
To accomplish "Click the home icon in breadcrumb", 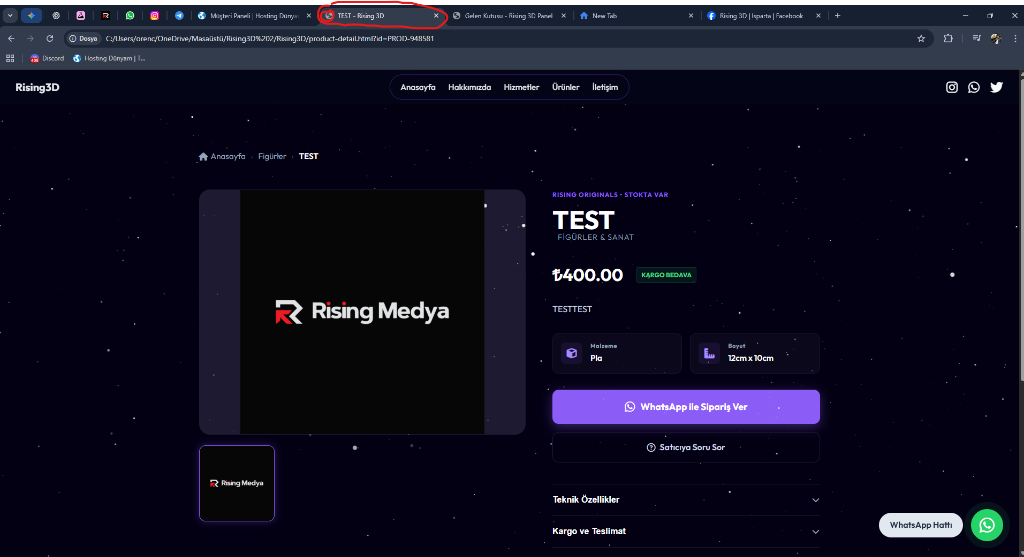I will (204, 156).
